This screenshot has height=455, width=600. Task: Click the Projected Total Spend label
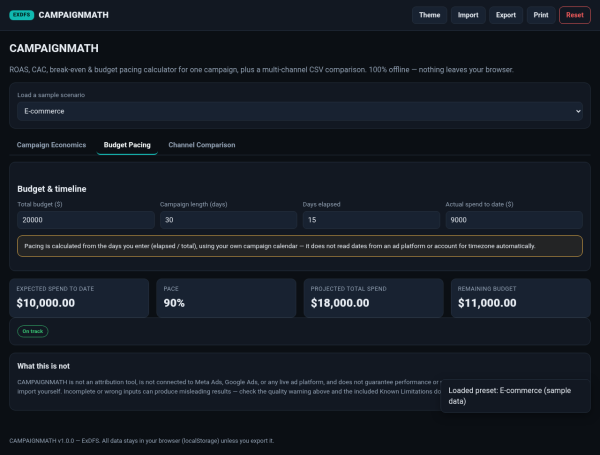click(x=349, y=289)
